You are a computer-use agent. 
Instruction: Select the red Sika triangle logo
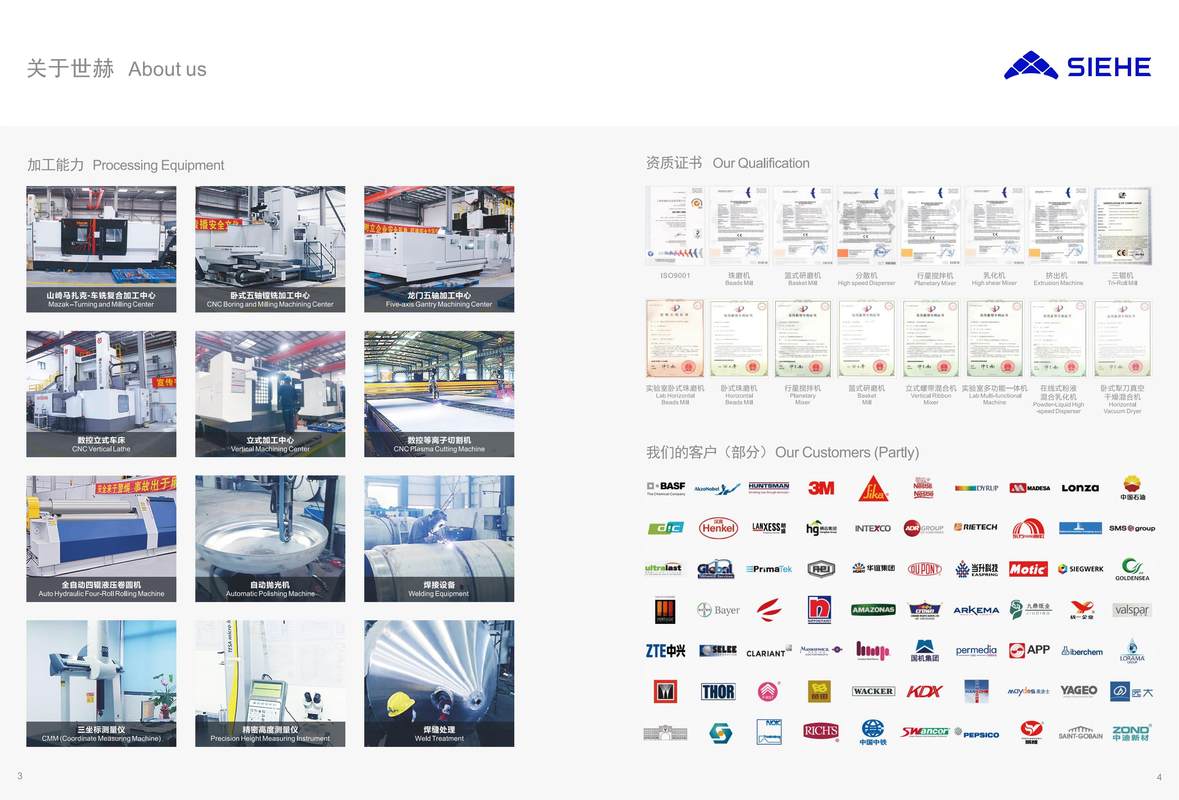[873, 488]
